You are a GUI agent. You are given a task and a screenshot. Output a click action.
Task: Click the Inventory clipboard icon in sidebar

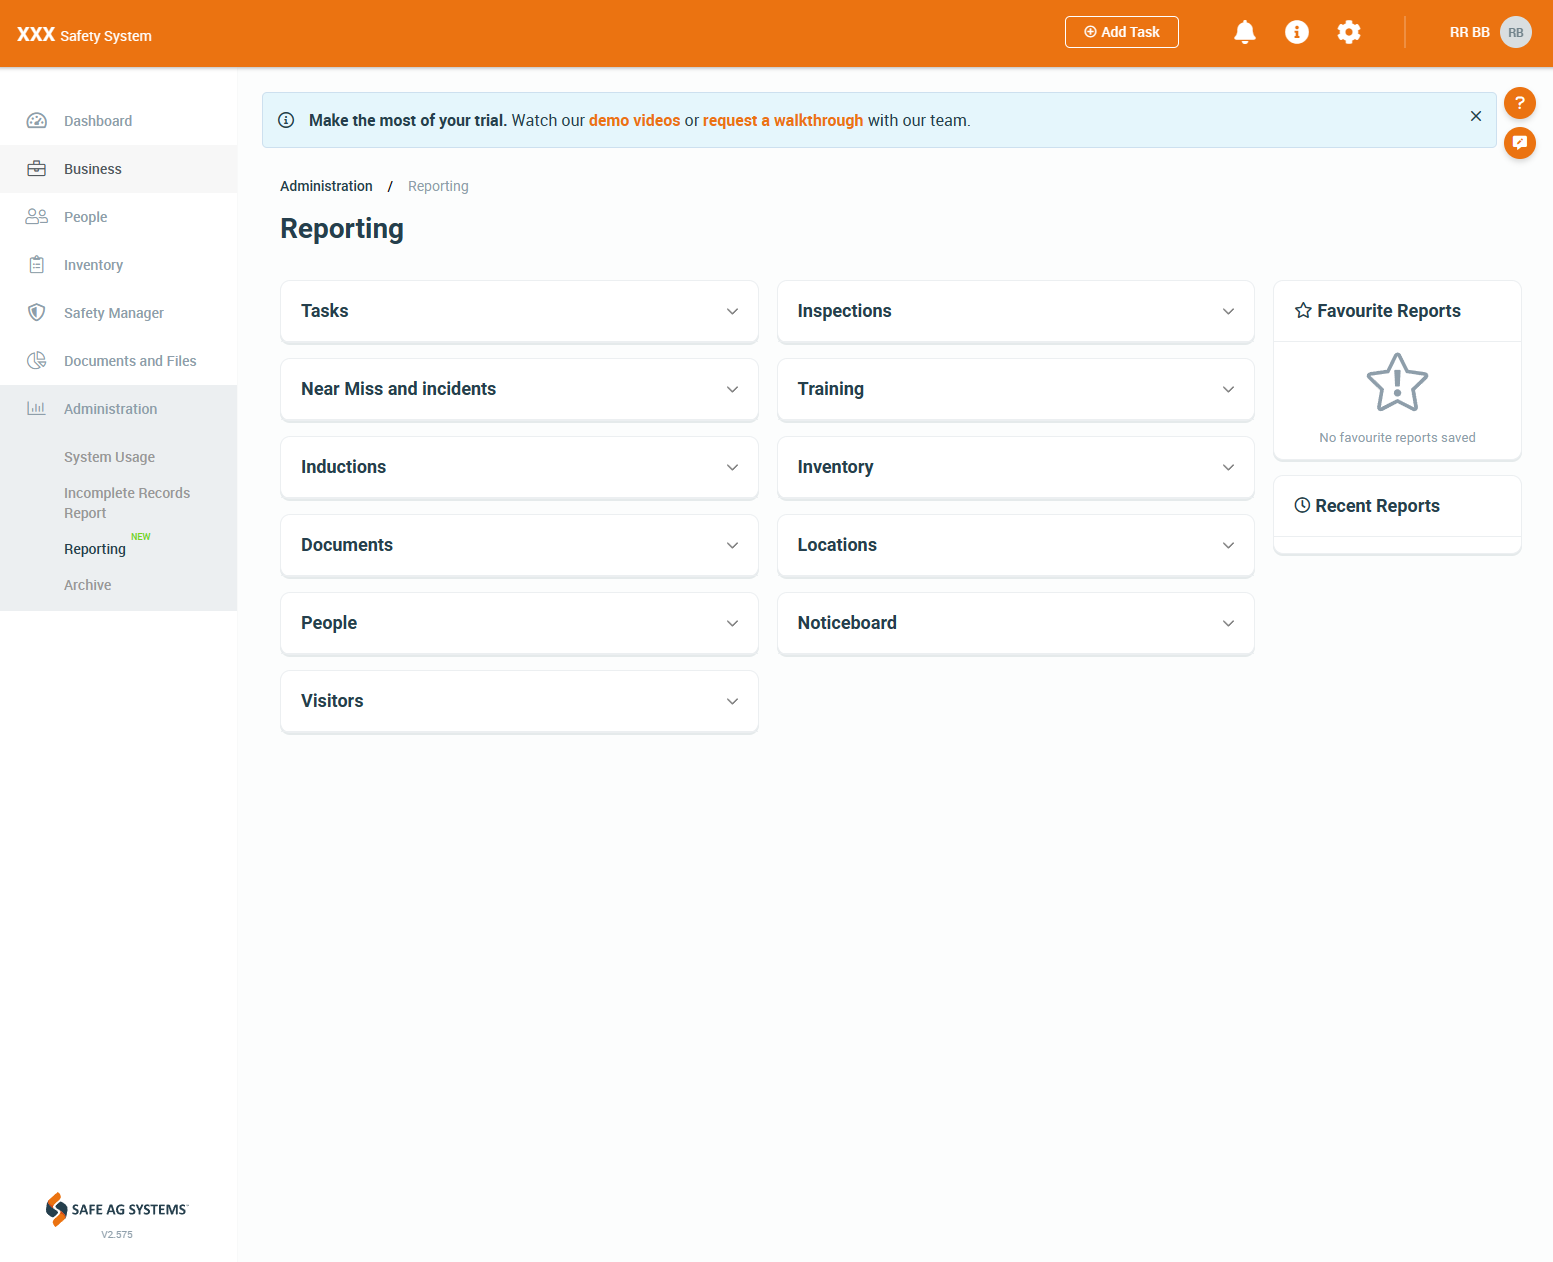tap(37, 265)
